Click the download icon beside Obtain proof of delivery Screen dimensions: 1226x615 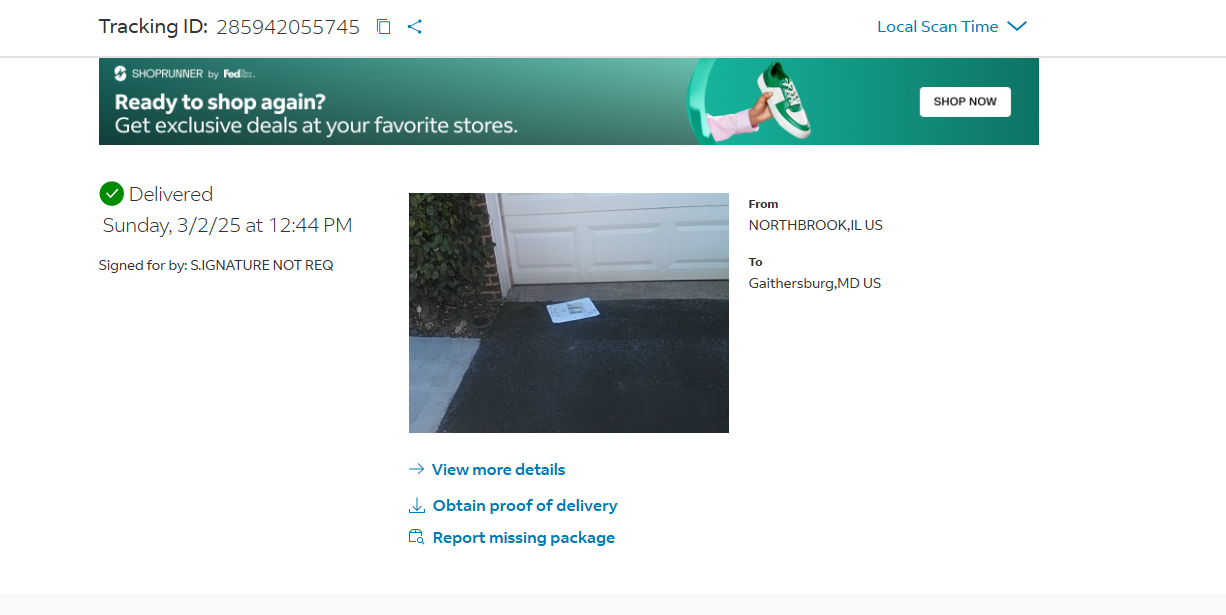[417, 505]
